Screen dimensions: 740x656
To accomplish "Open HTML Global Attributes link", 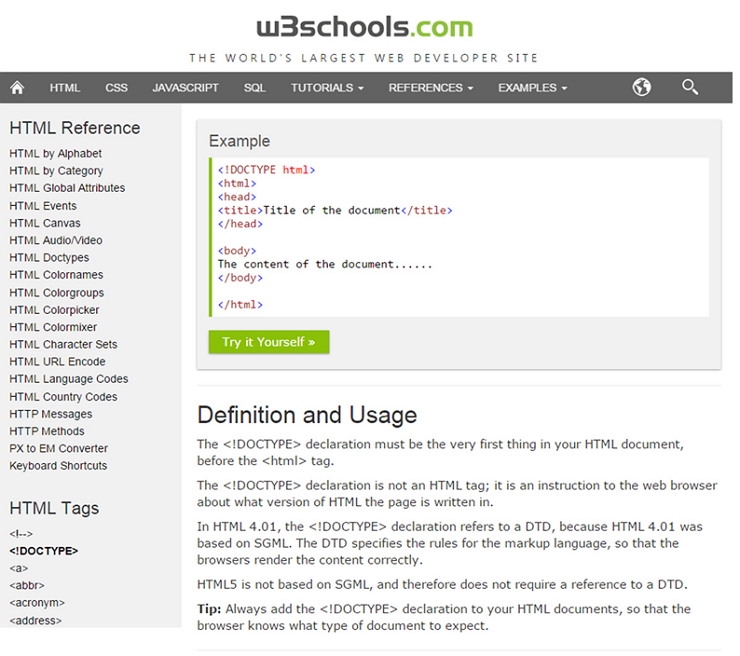I will pos(67,188).
